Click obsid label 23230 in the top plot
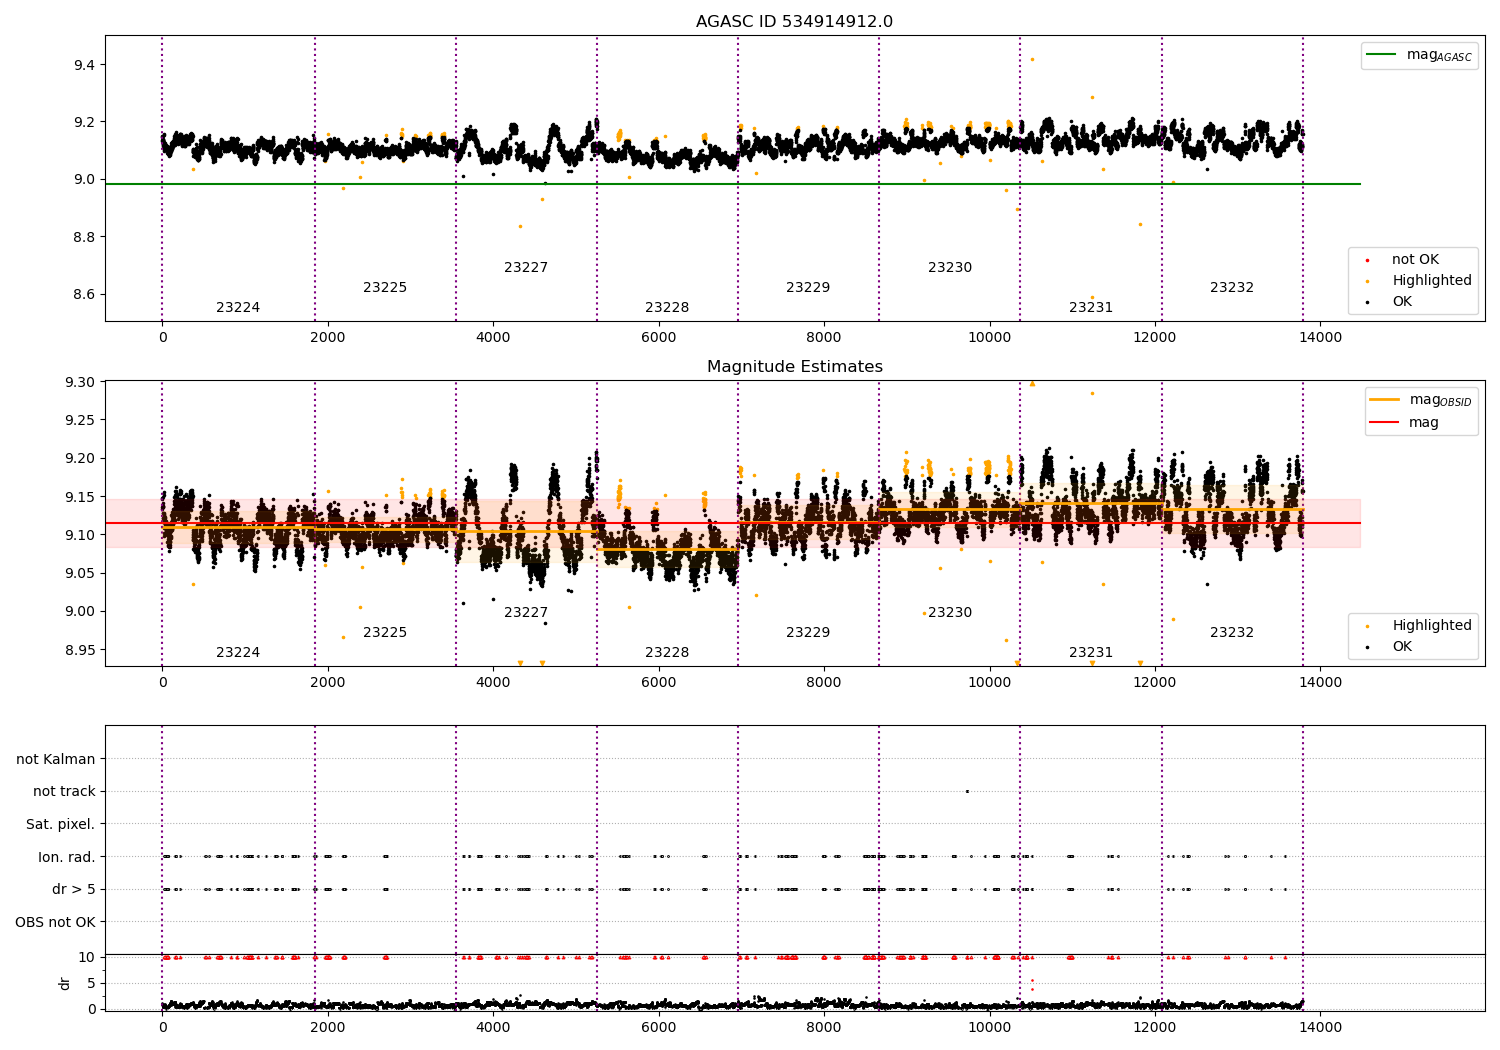 tap(950, 268)
